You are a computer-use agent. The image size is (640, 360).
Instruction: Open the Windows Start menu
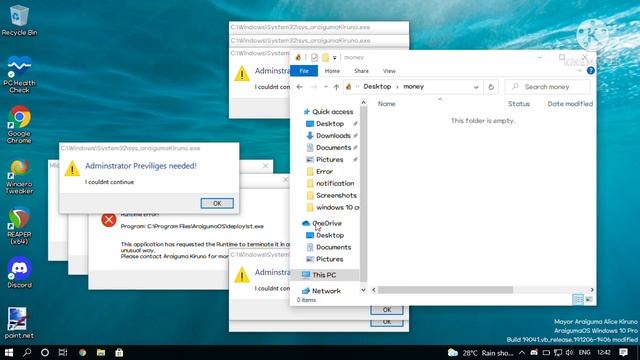tap(9, 352)
